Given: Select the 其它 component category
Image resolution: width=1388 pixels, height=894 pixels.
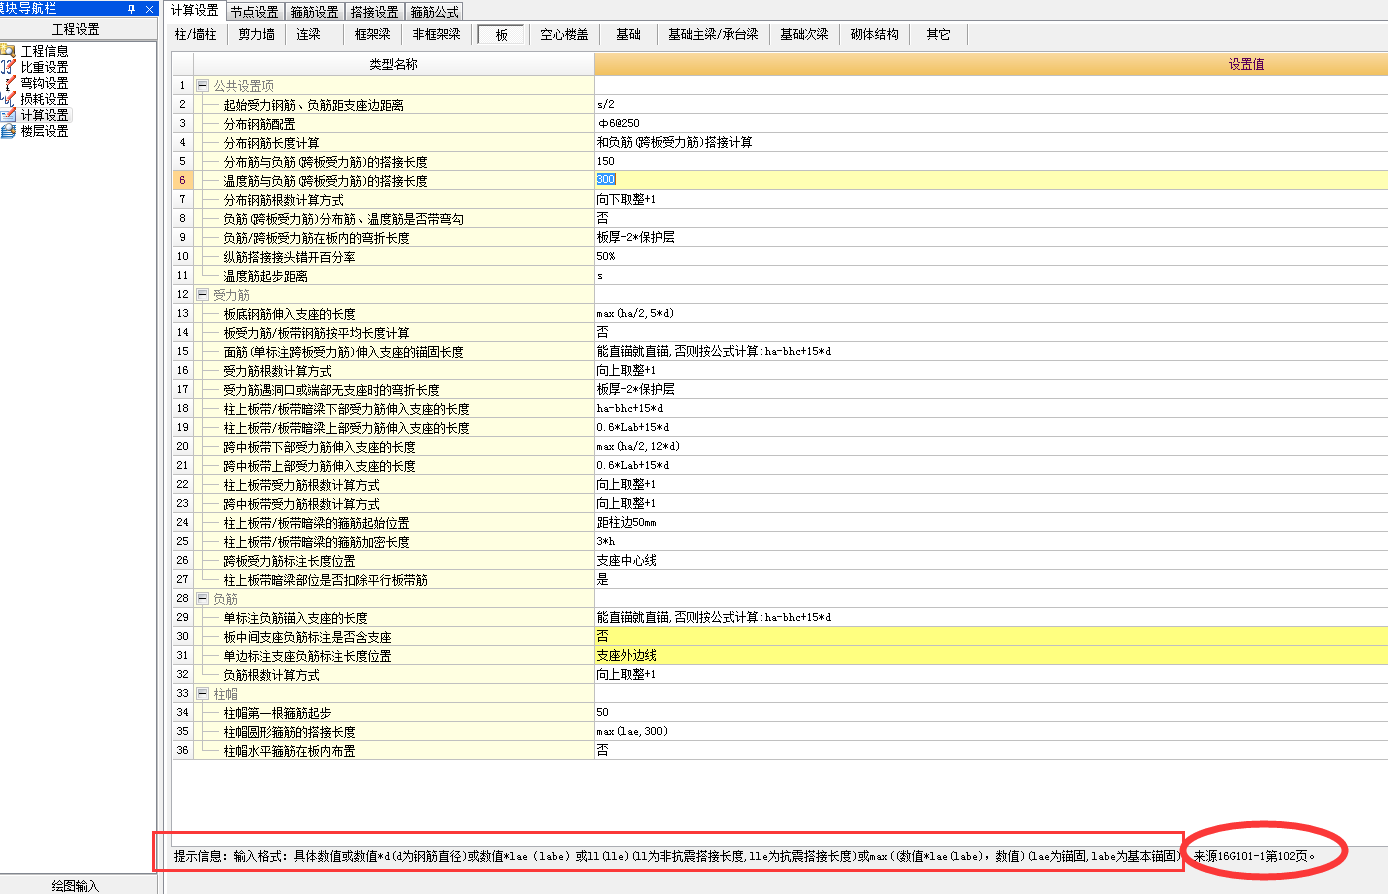Looking at the screenshot, I should click(938, 34).
